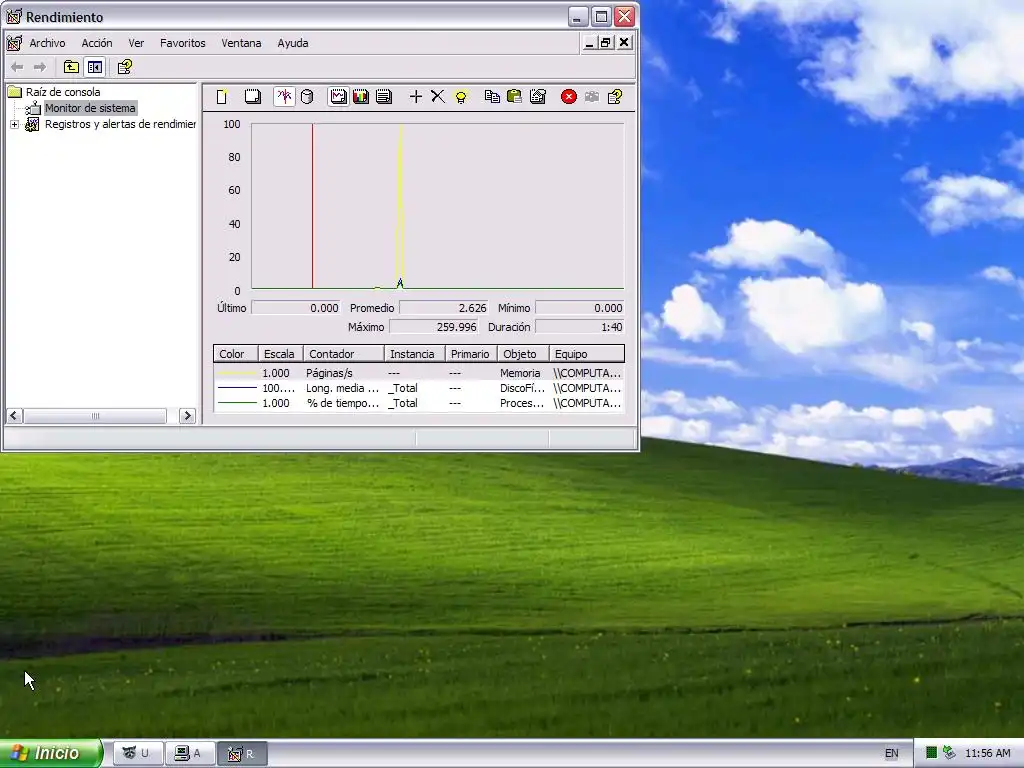Sort by Escala column header
The height and width of the screenshot is (768, 1024).
point(280,354)
